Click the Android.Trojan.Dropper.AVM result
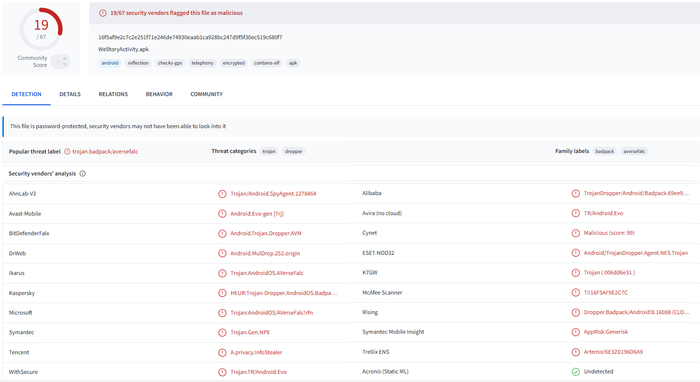The width and height of the screenshot is (700, 382). [x=266, y=233]
